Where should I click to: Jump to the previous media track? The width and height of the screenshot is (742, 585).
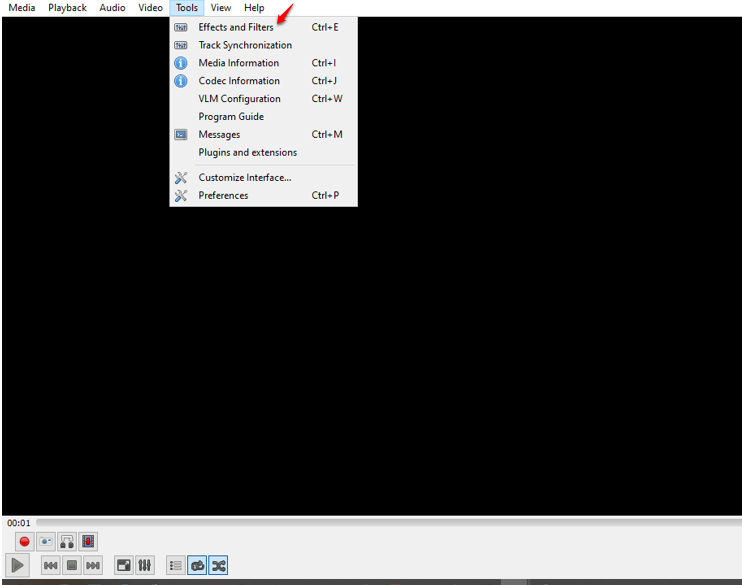pyautogui.click(x=51, y=566)
